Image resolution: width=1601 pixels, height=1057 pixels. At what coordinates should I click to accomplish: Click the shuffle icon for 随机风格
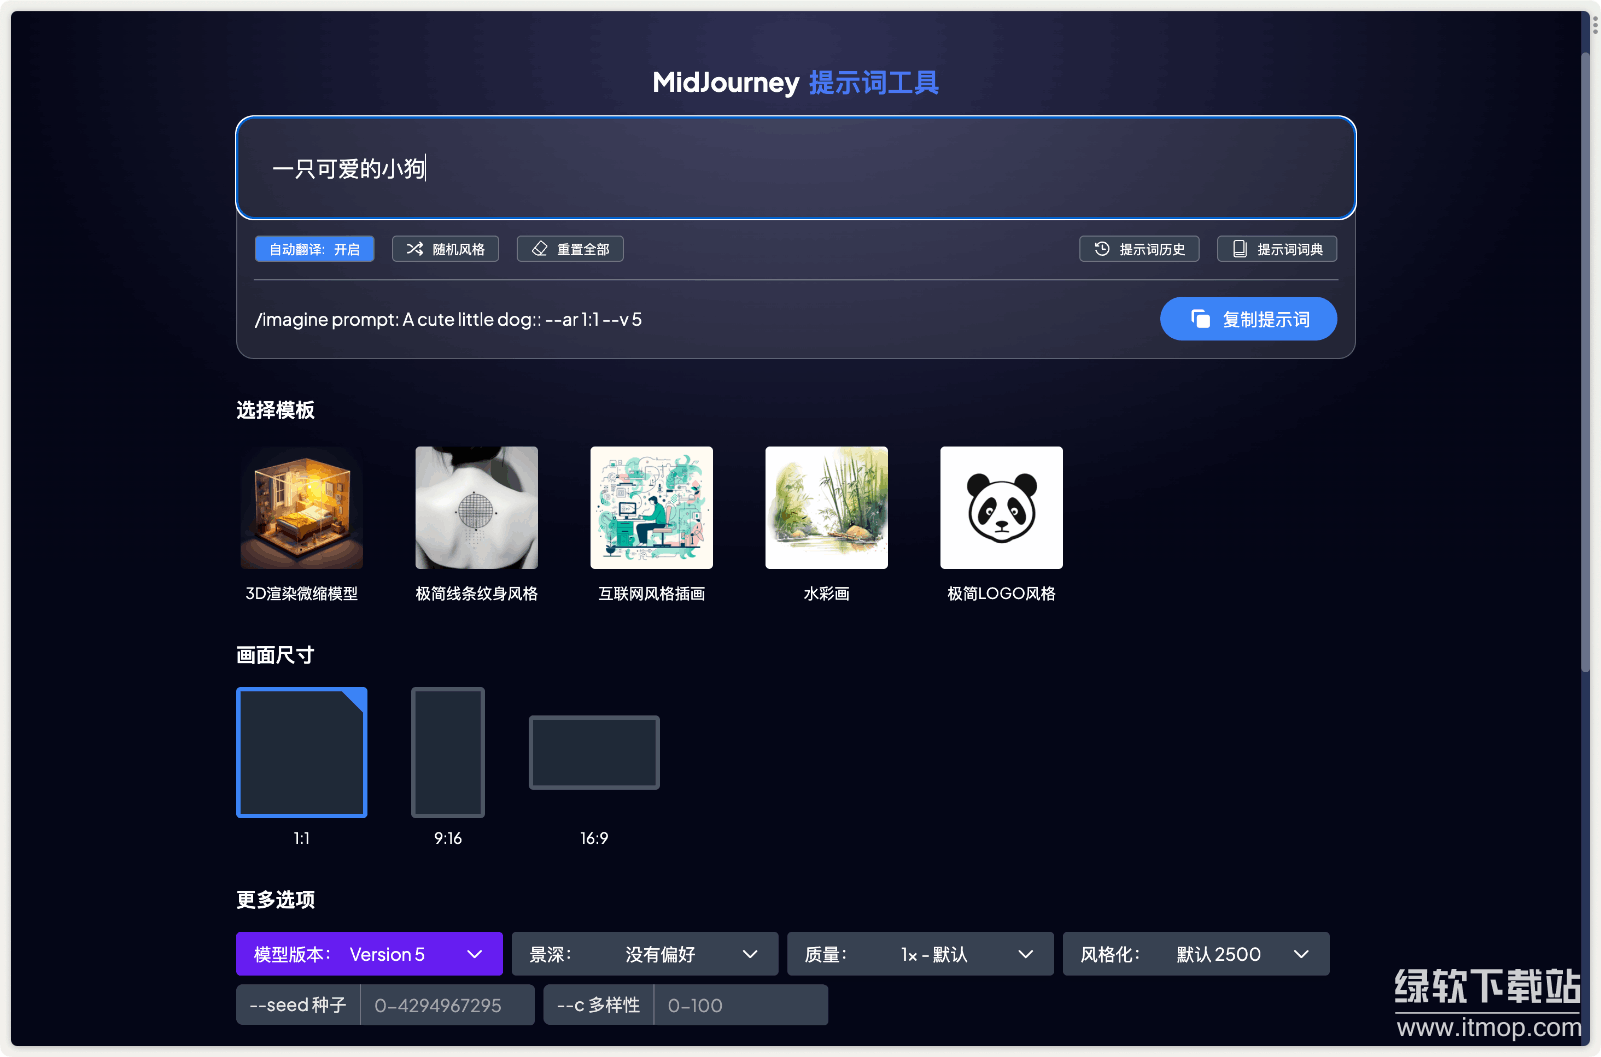click(415, 249)
